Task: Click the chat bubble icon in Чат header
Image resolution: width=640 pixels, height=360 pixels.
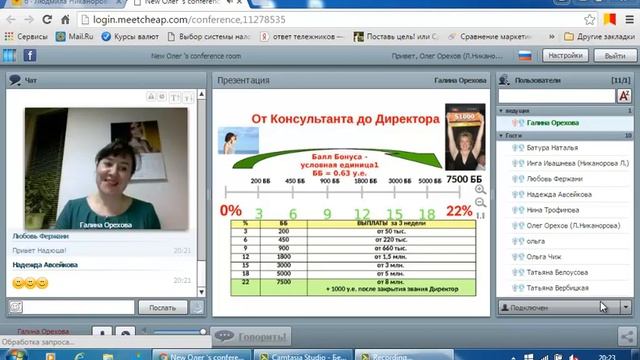Action: click(x=15, y=80)
